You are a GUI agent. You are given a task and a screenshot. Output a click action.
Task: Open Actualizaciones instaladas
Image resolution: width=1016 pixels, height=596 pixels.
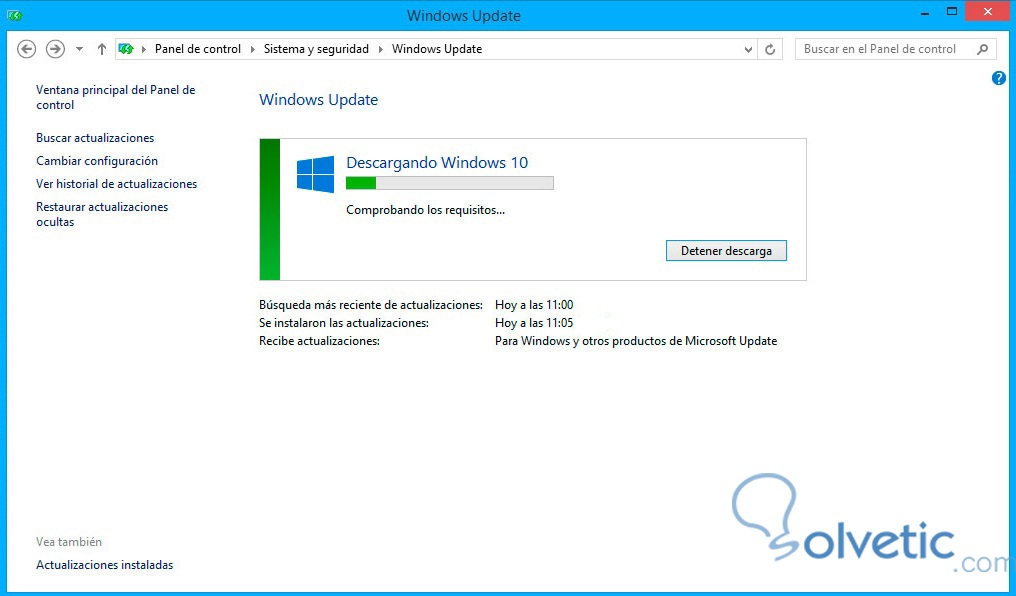click(104, 565)
